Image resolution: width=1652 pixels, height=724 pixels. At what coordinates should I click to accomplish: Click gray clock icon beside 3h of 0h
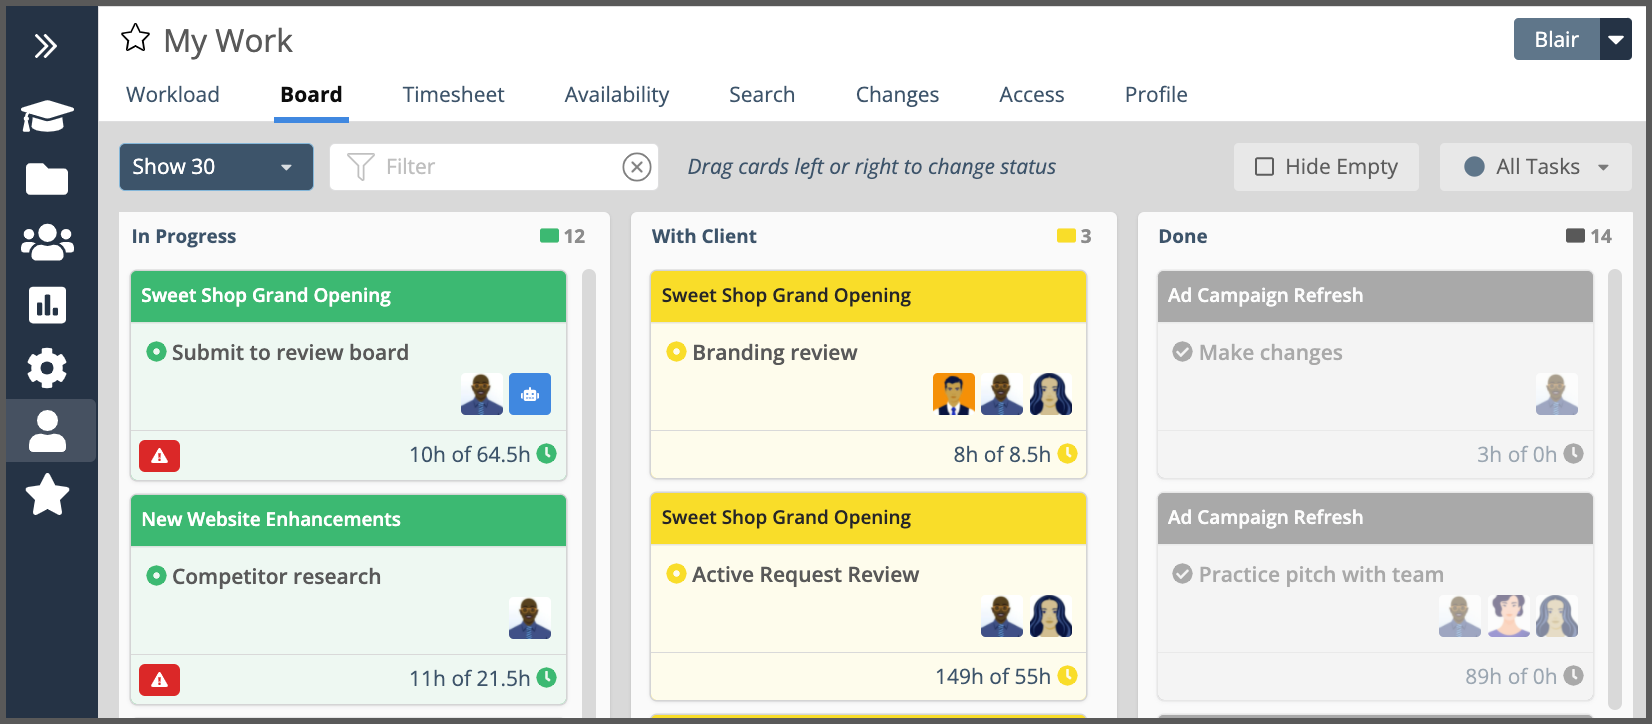coord(1573,453)
